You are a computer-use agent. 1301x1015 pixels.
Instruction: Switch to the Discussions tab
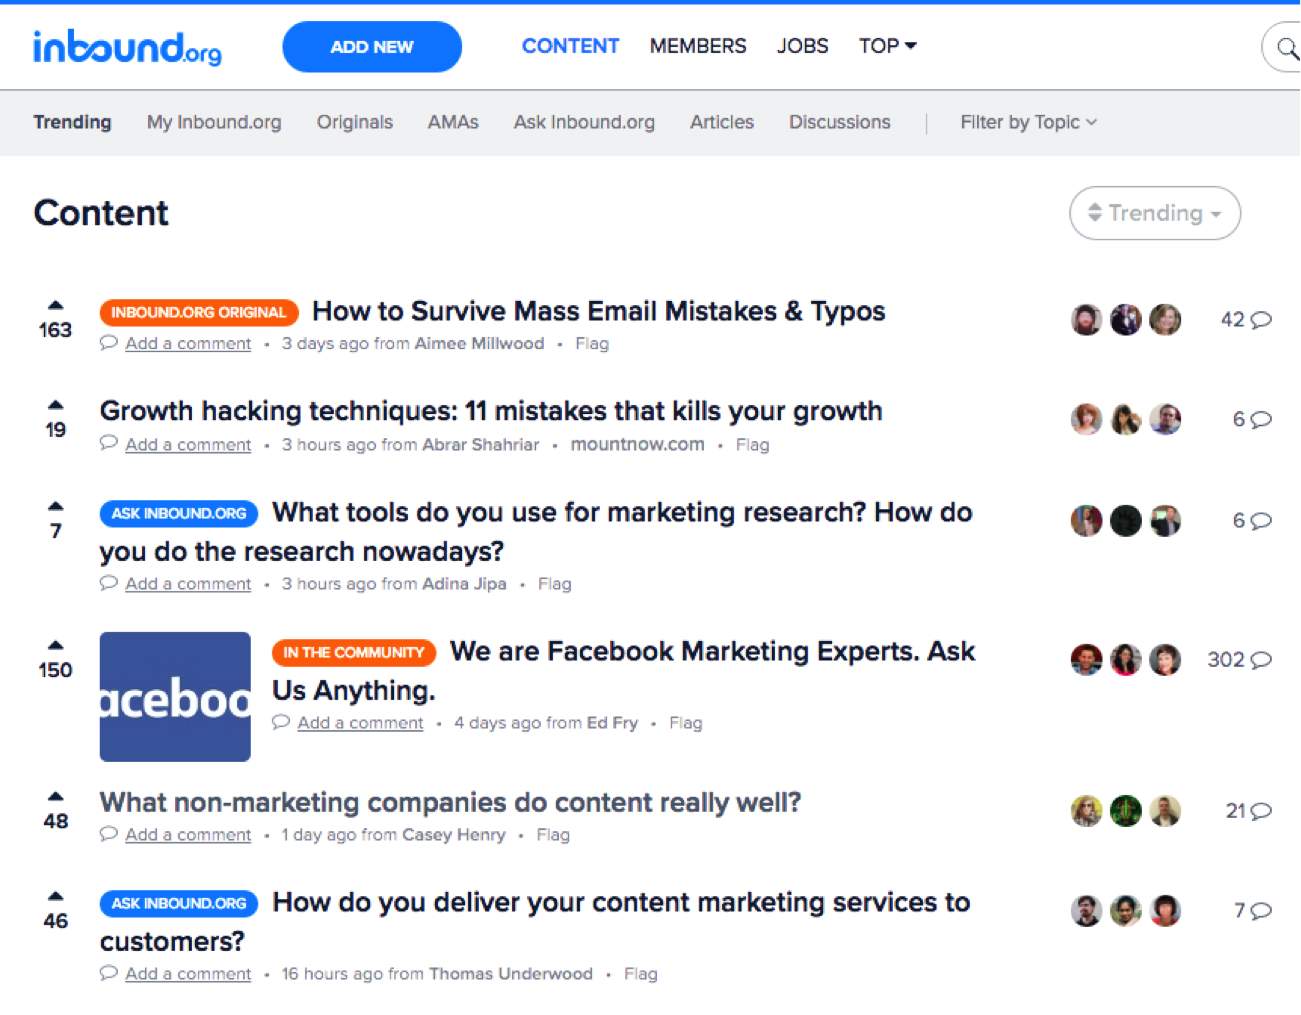pos(840,122)
